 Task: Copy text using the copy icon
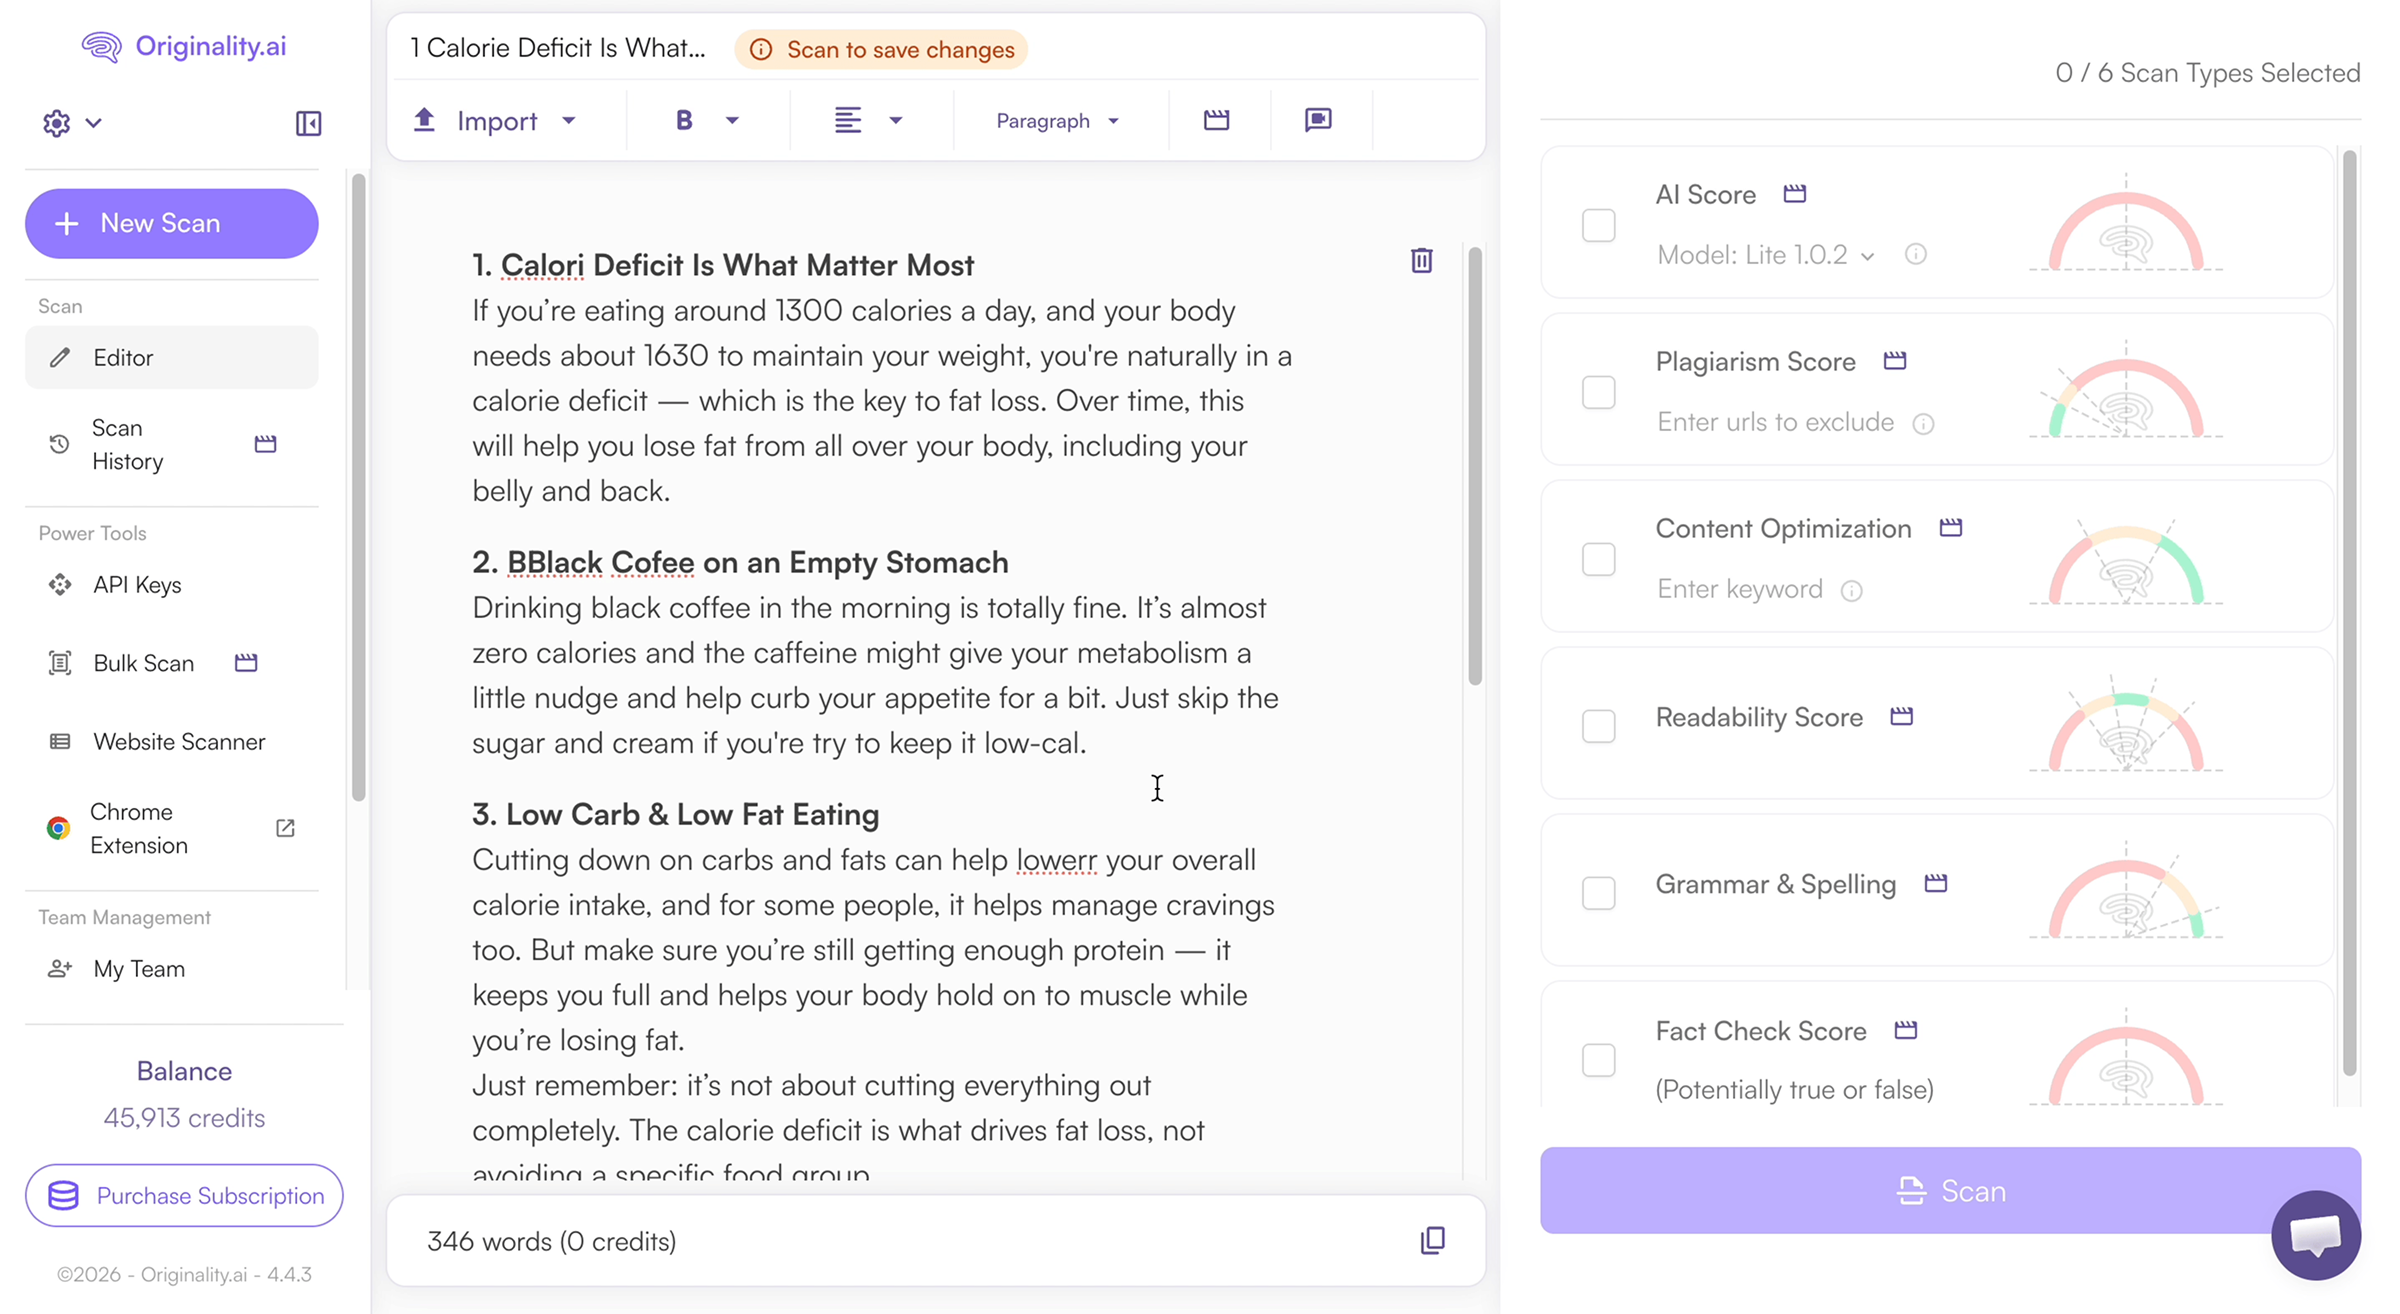1432,1240
